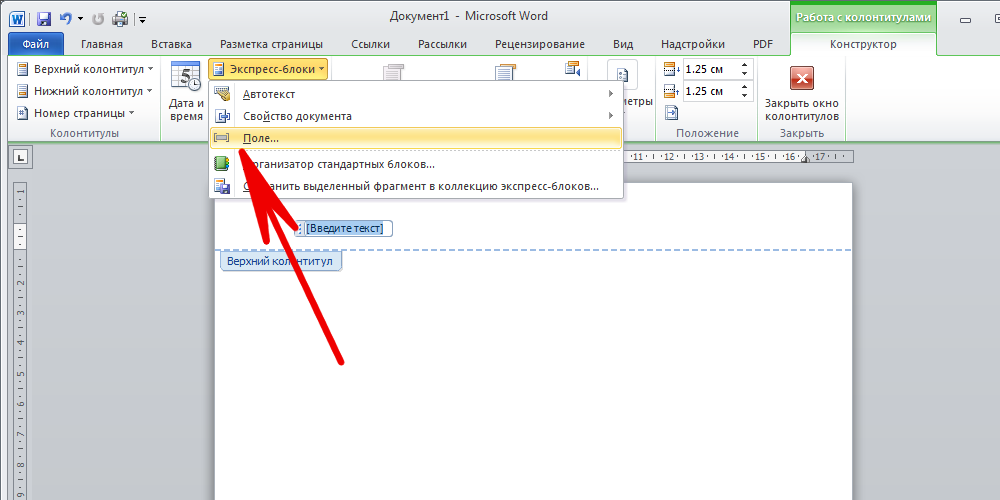Click the Организатор стандартных блоков book icon

pos(221,164)
